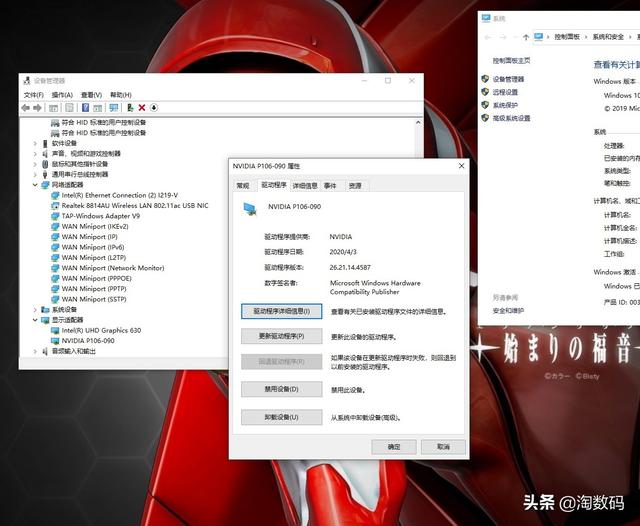Open 系统保护 link in System window

point(505,105)
